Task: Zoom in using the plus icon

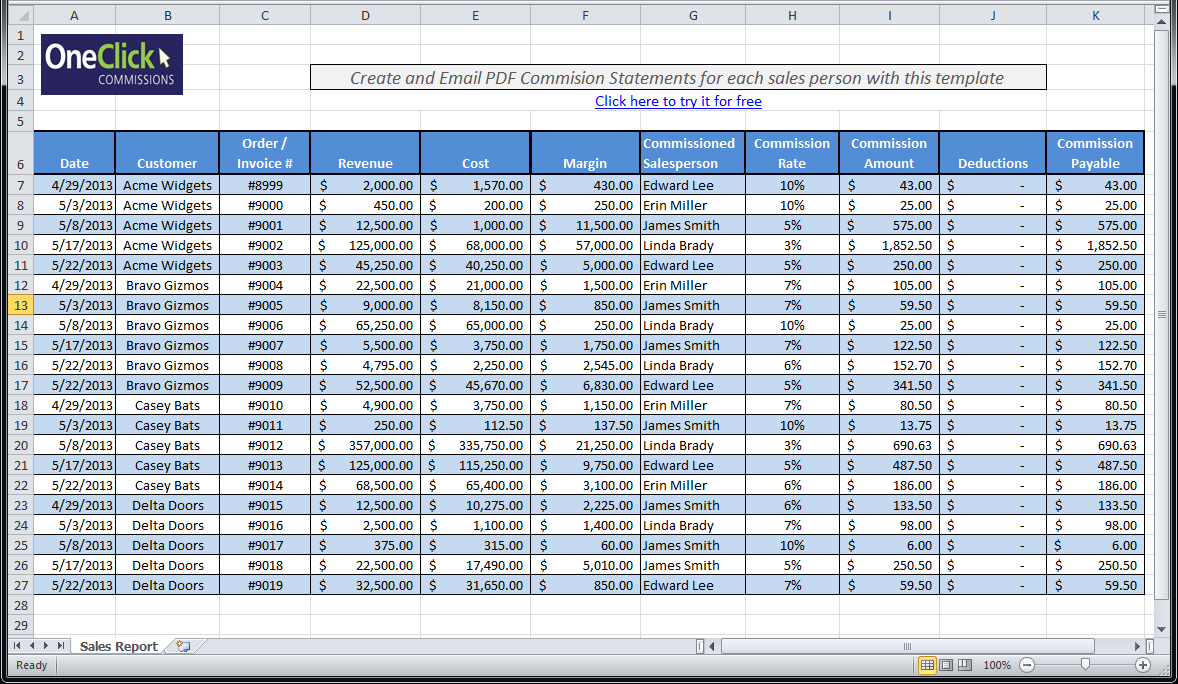Action: (x=1144, y=665)
